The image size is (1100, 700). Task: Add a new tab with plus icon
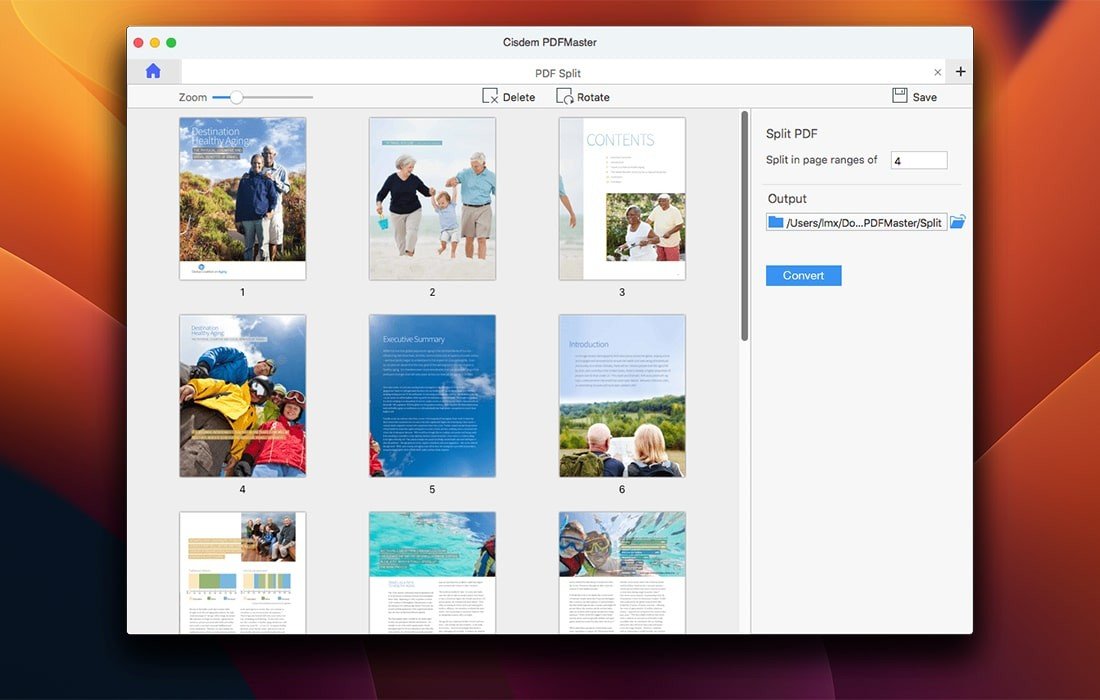point(960,72)
